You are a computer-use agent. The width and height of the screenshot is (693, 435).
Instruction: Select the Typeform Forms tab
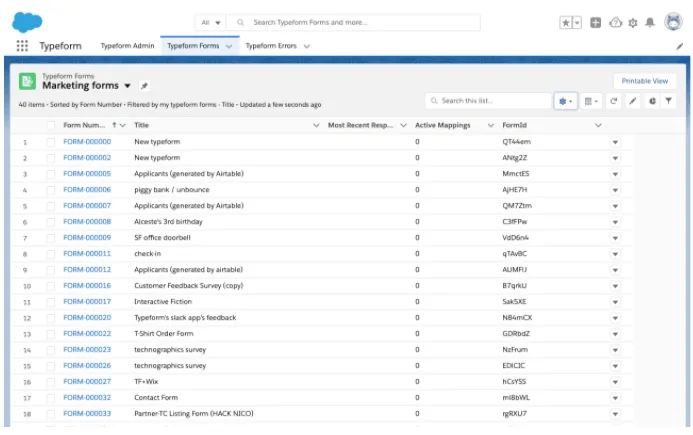193,46
